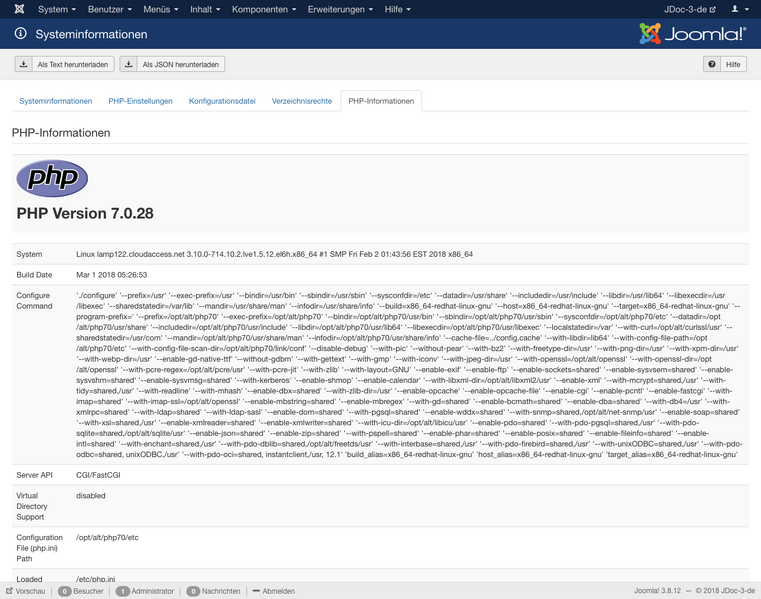Open the Benutzer dropdown menu
The image size is (761, 599).
pos(110,9)
